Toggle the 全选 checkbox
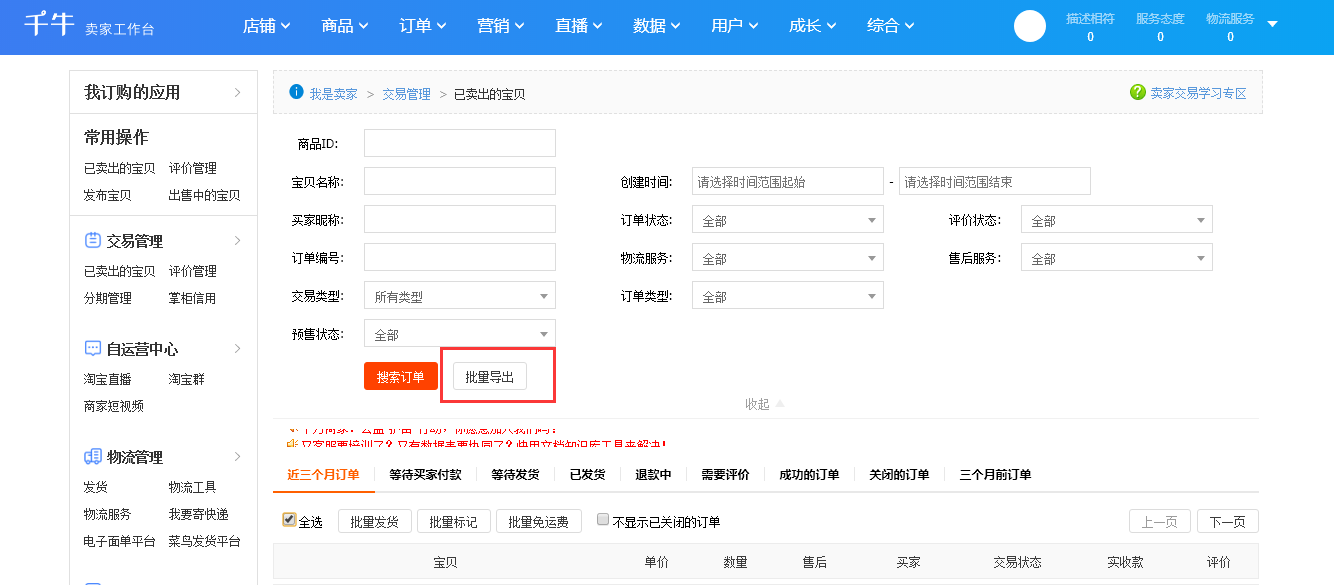The width and height of the screenshot is (1334, 585). tap(290, 520)
